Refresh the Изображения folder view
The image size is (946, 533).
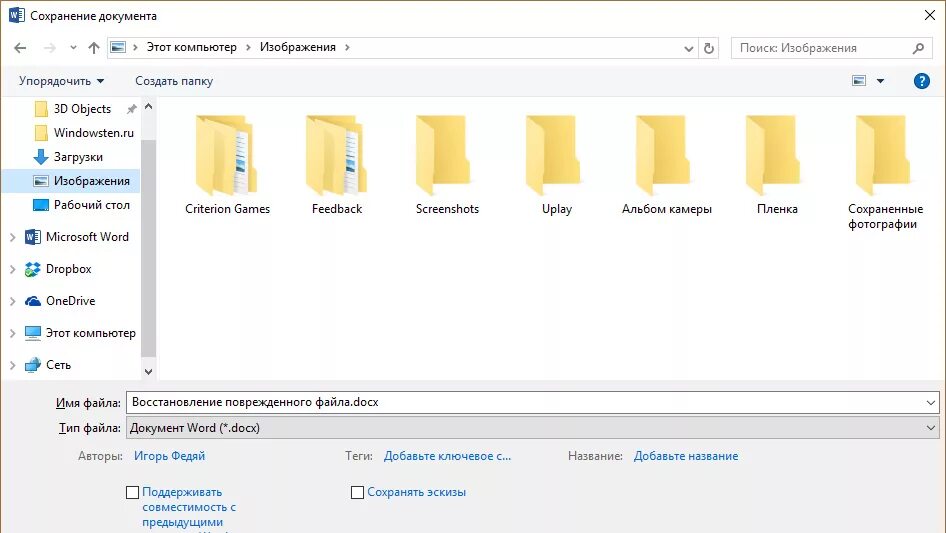pos(709,48)
